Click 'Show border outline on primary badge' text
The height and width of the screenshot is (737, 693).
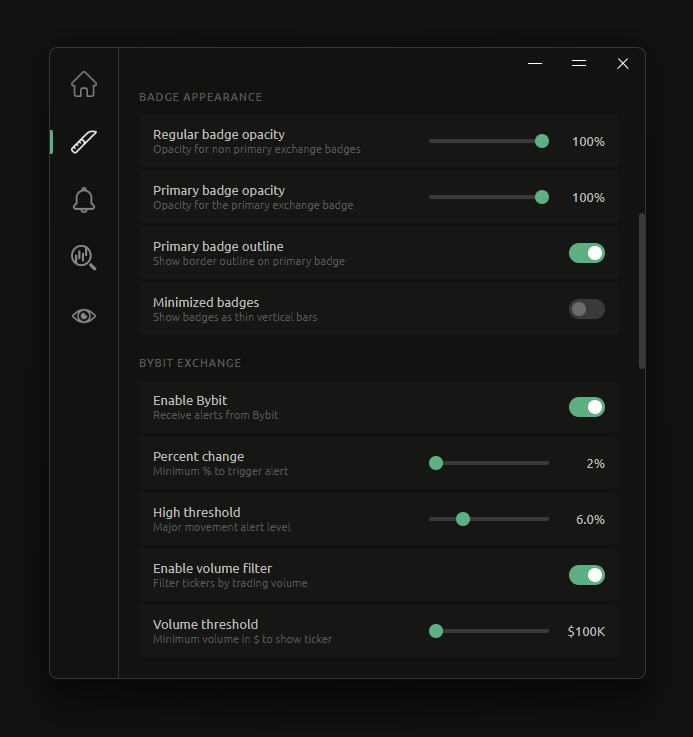click(249, 261)
